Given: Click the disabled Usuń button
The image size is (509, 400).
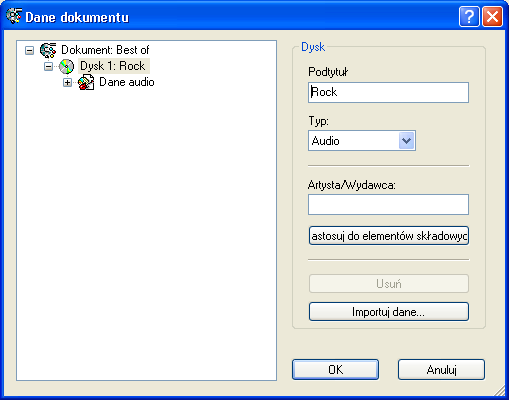Looking at the screenshot, I should point(389,284).
